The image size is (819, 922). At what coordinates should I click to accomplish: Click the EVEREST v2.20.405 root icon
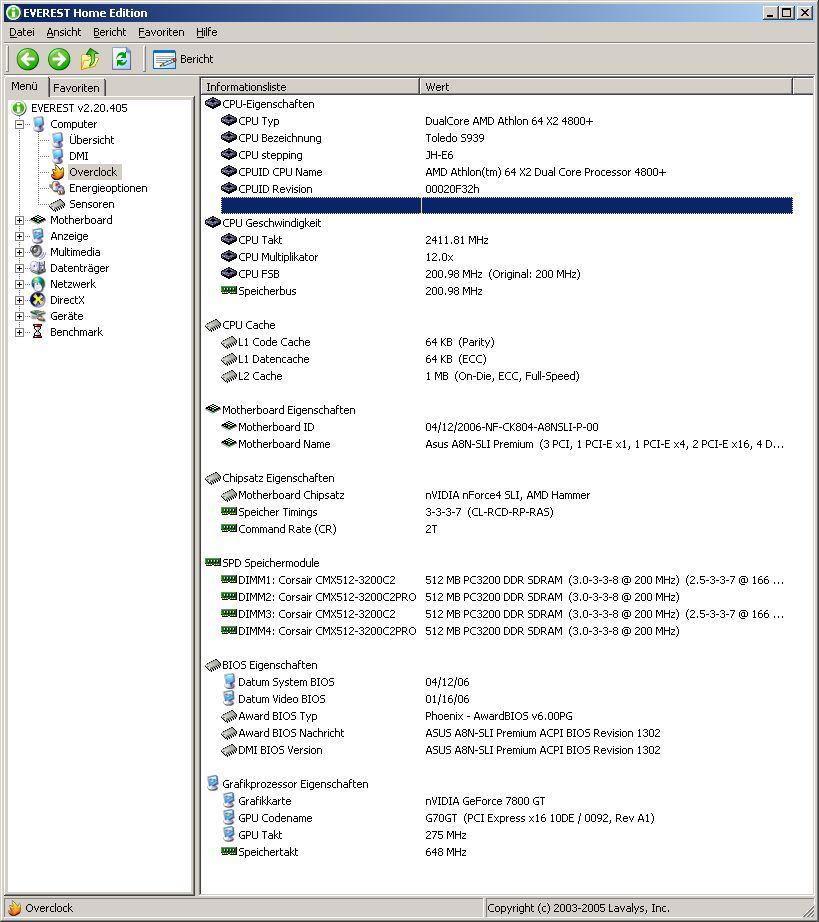(19, 108)
